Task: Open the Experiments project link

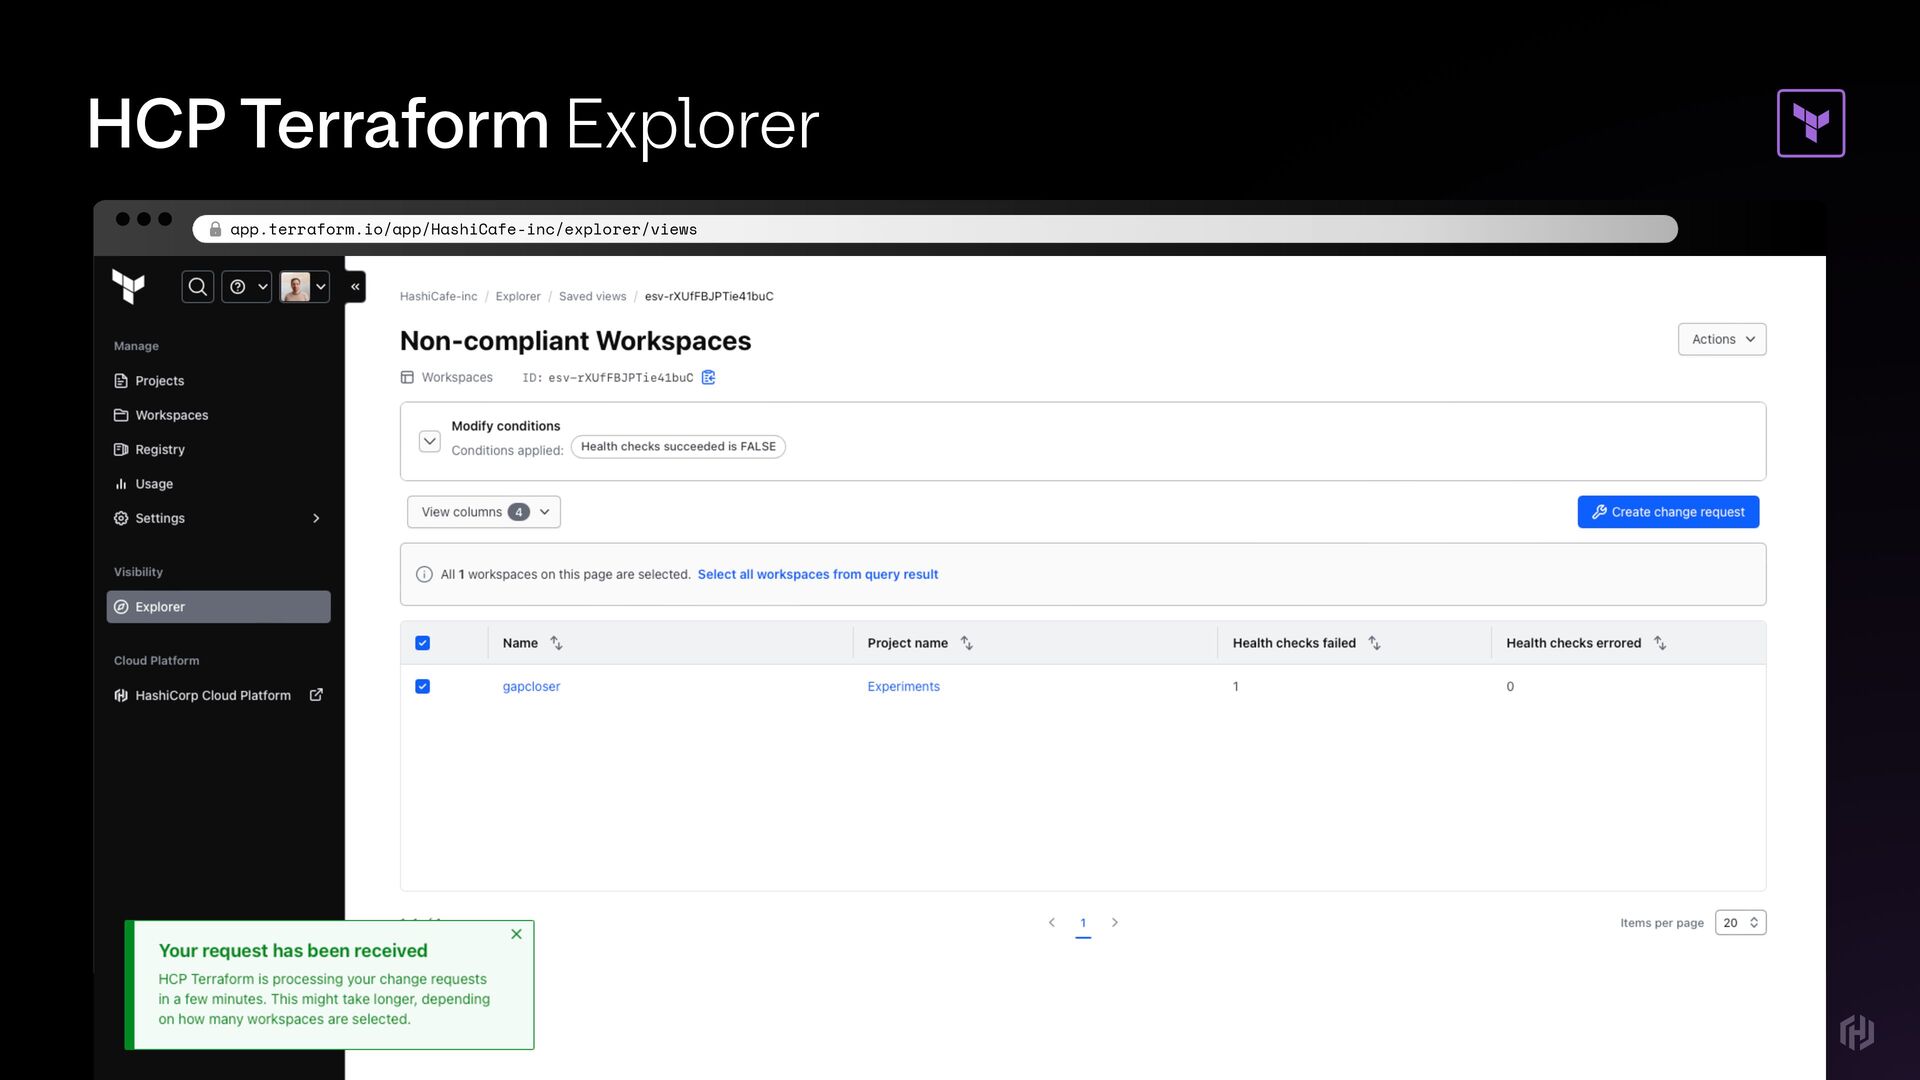Action: click(903, 687)
